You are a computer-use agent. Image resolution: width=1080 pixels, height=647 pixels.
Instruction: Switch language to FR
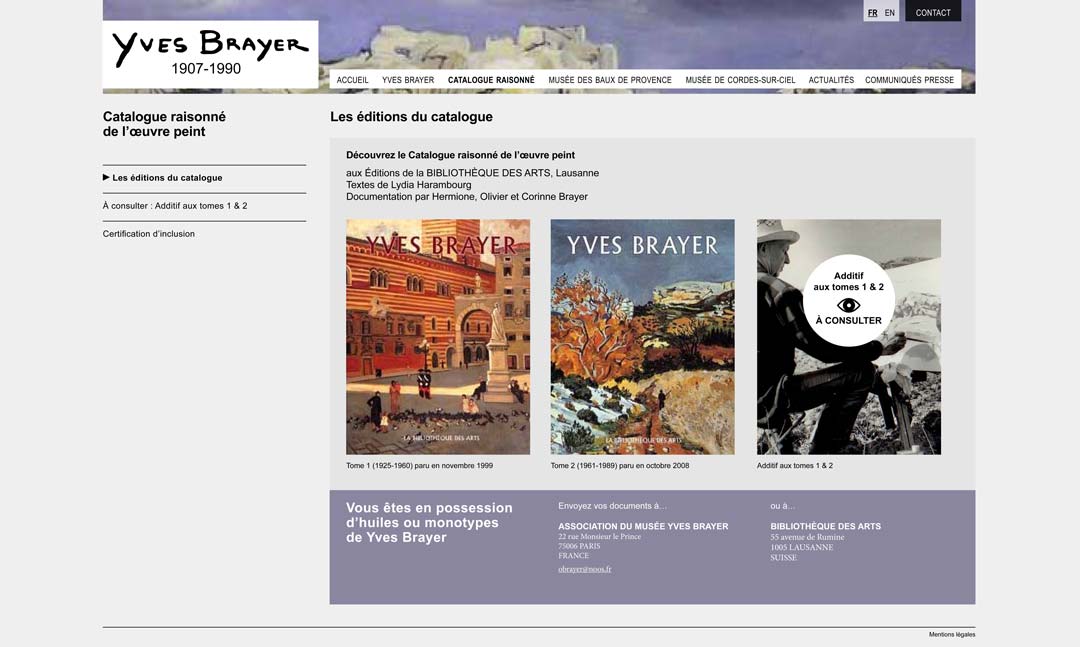click(873, 12)
